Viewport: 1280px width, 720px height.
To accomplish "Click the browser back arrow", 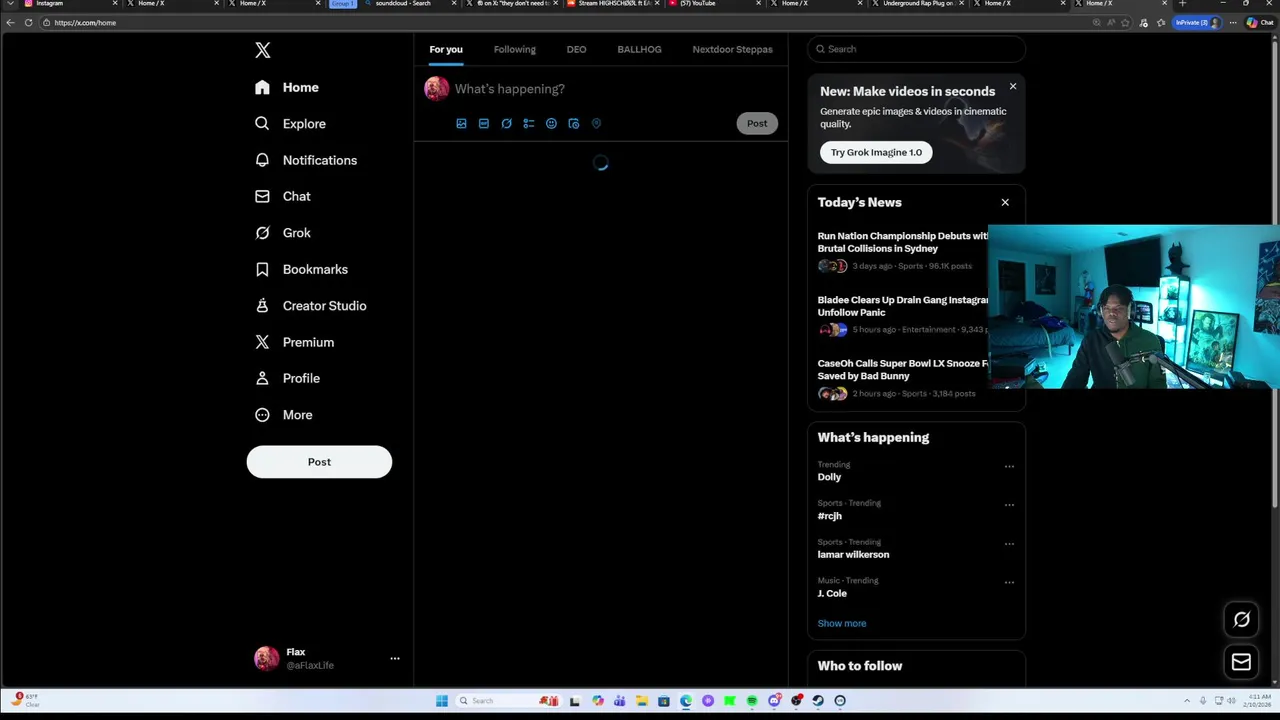I will click(10, 22).
